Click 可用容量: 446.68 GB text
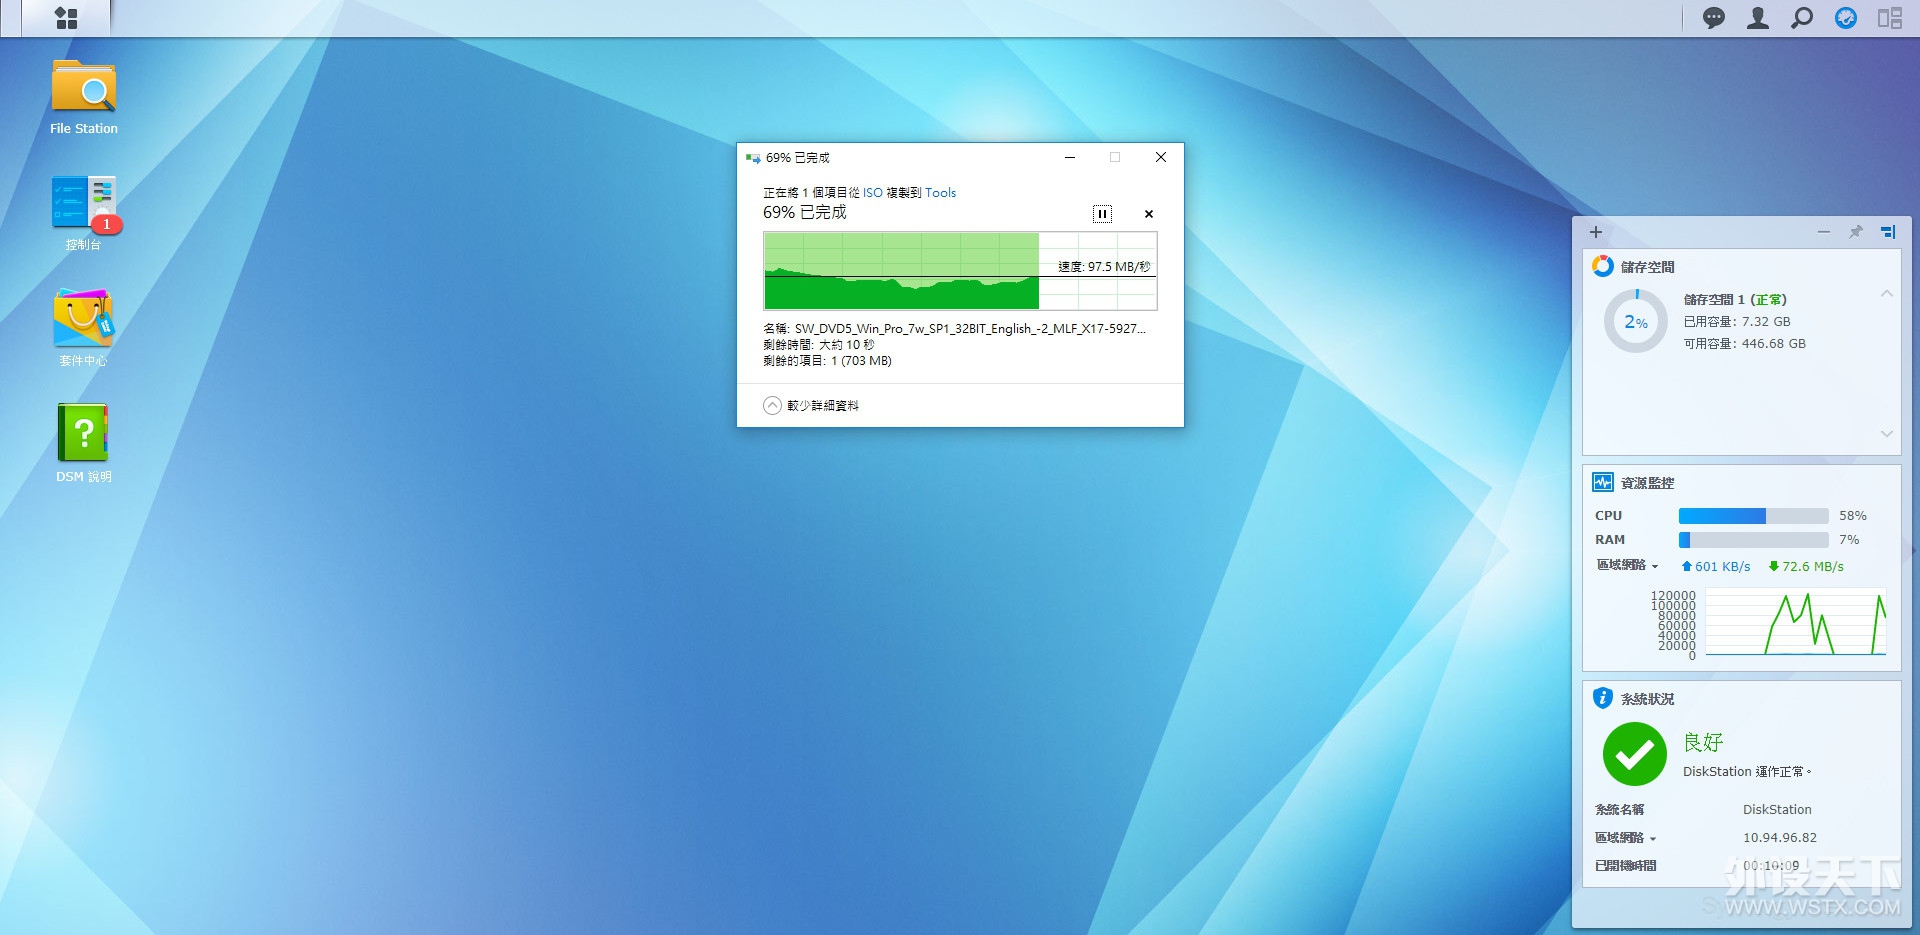The height and width of the screenshot is (935, 1920). (x=1745, y=344)
